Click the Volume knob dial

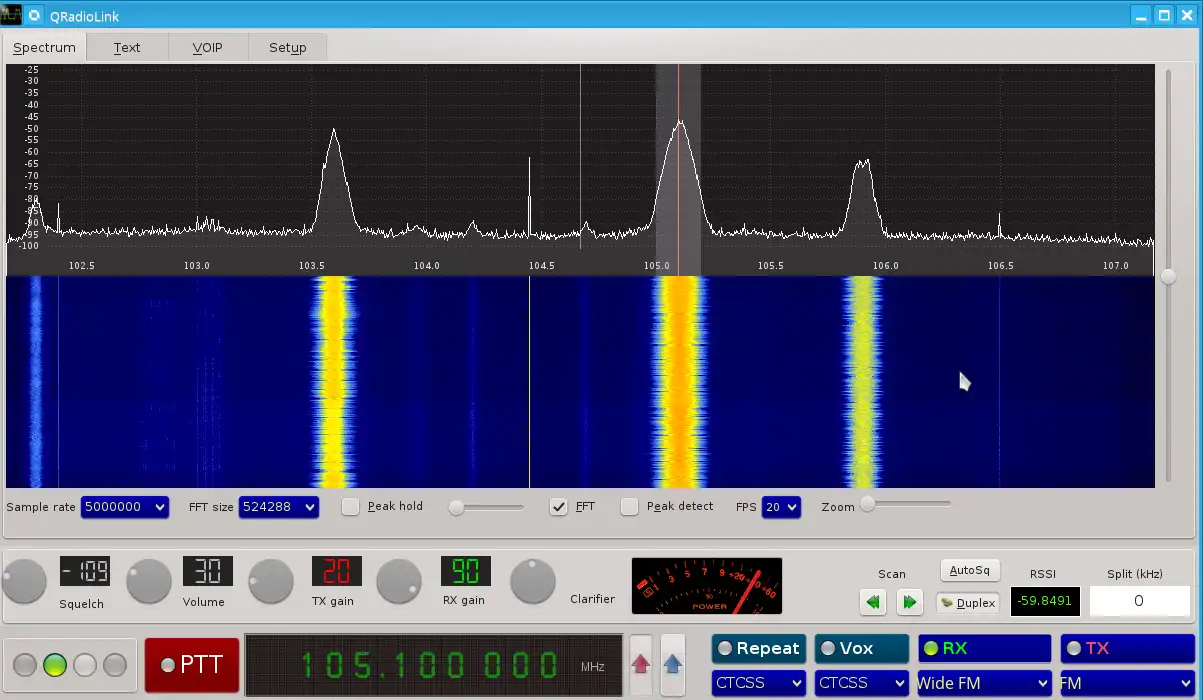[149, 581]
